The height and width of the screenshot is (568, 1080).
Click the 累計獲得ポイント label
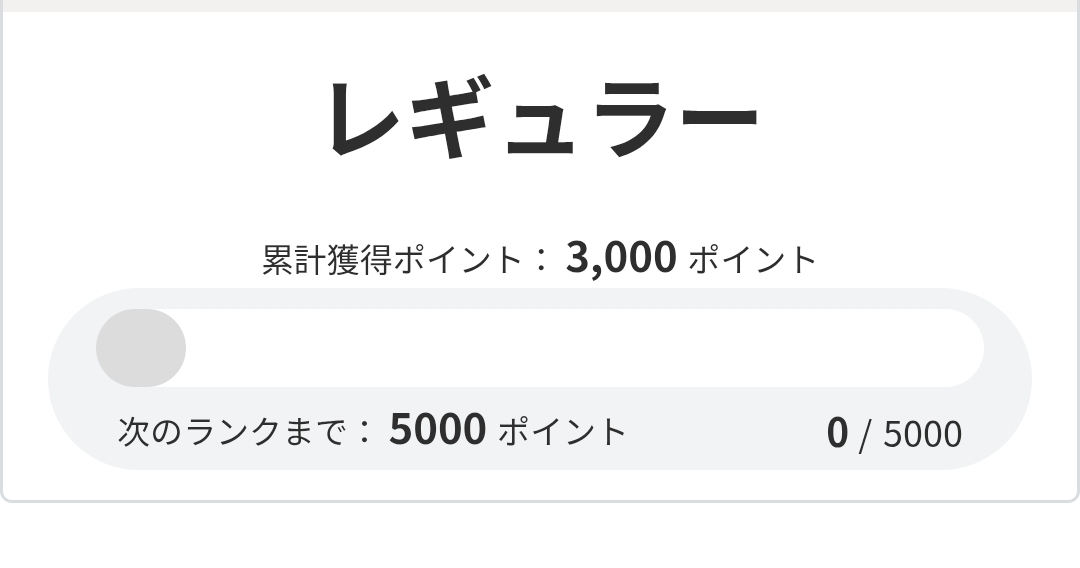point(392,260)
